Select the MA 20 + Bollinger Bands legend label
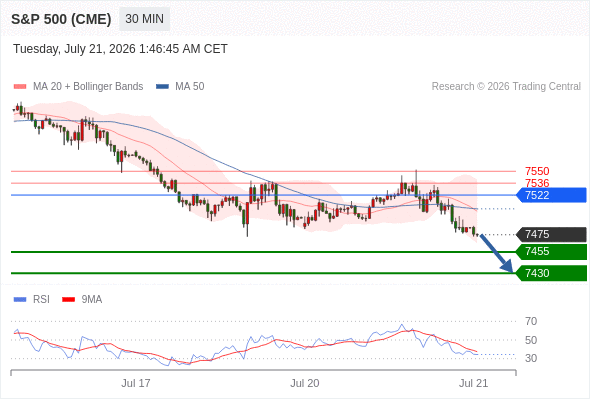590x400 pixels. pyautogui.click(x=88, y=87)
